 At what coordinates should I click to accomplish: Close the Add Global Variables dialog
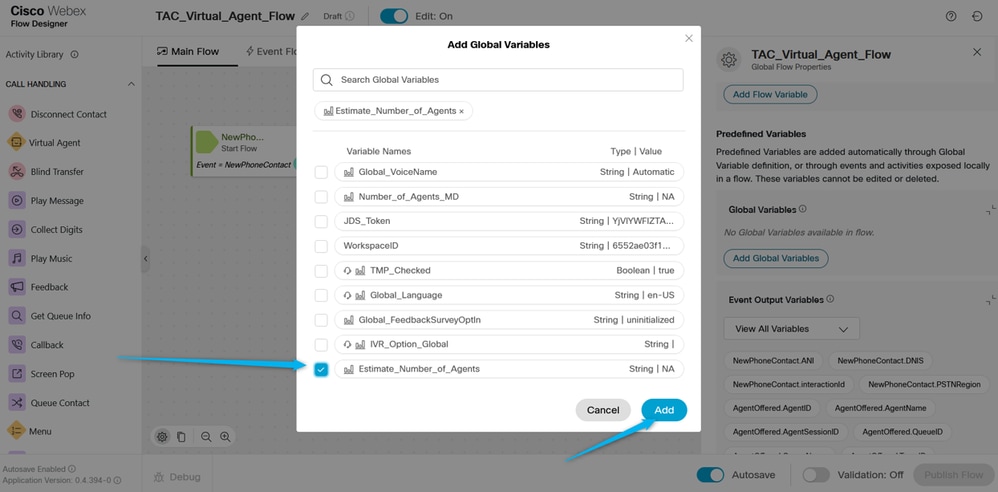click(689, 38)
